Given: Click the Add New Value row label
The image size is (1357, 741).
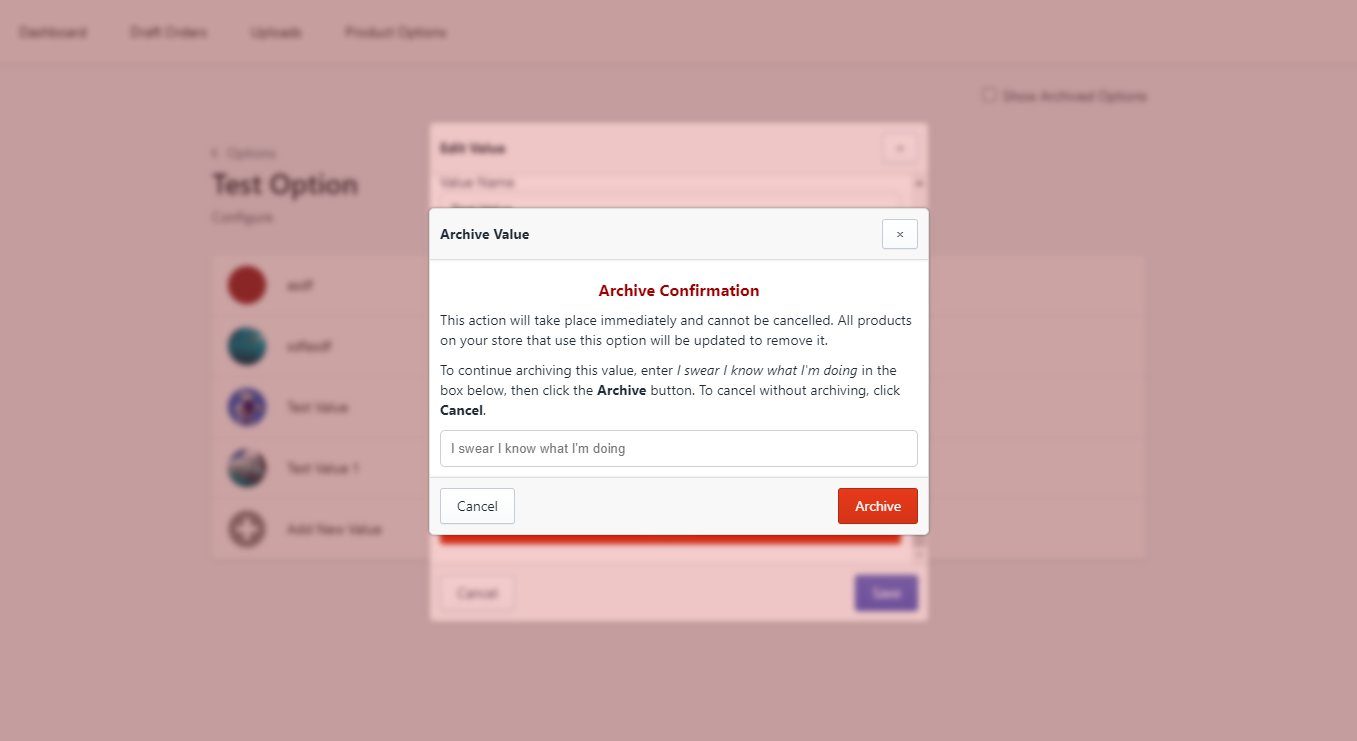Looking at the screenshot, I should pos(334,529).
